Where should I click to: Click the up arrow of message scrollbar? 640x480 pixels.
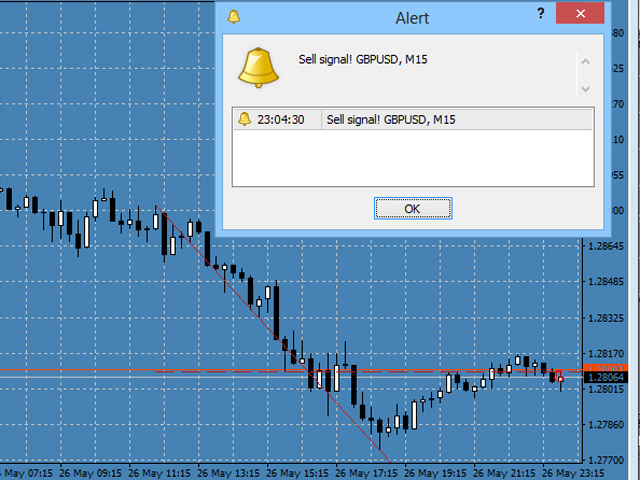(x=585, y=64)
